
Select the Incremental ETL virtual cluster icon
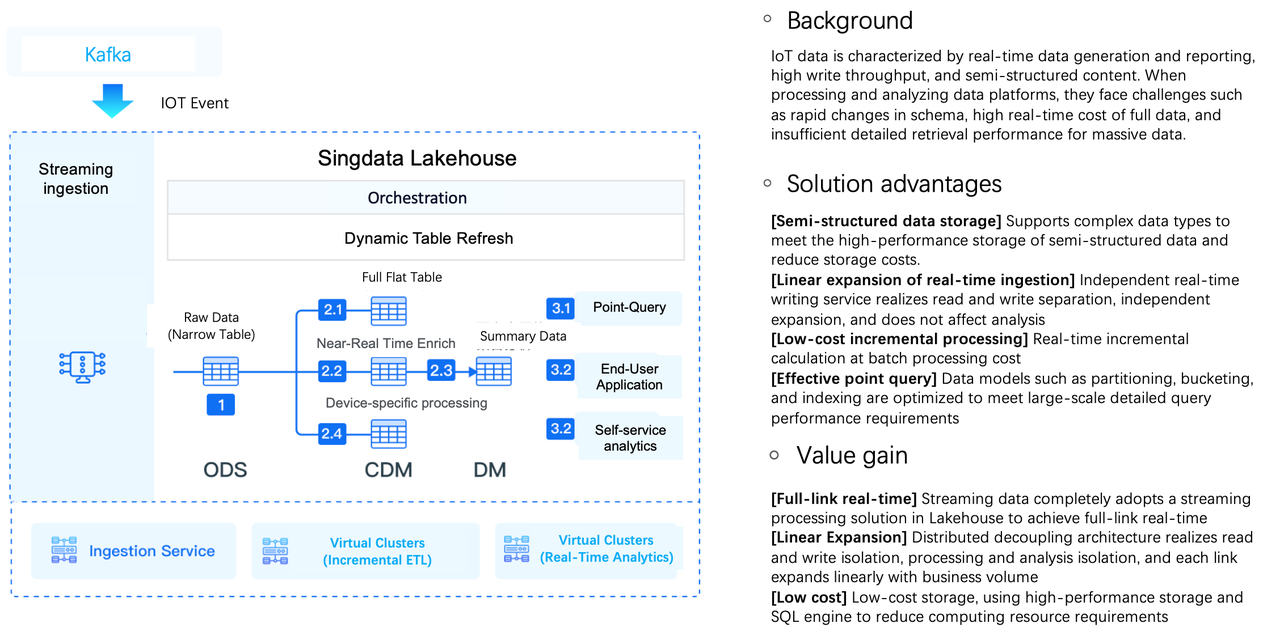click(275, 551)
